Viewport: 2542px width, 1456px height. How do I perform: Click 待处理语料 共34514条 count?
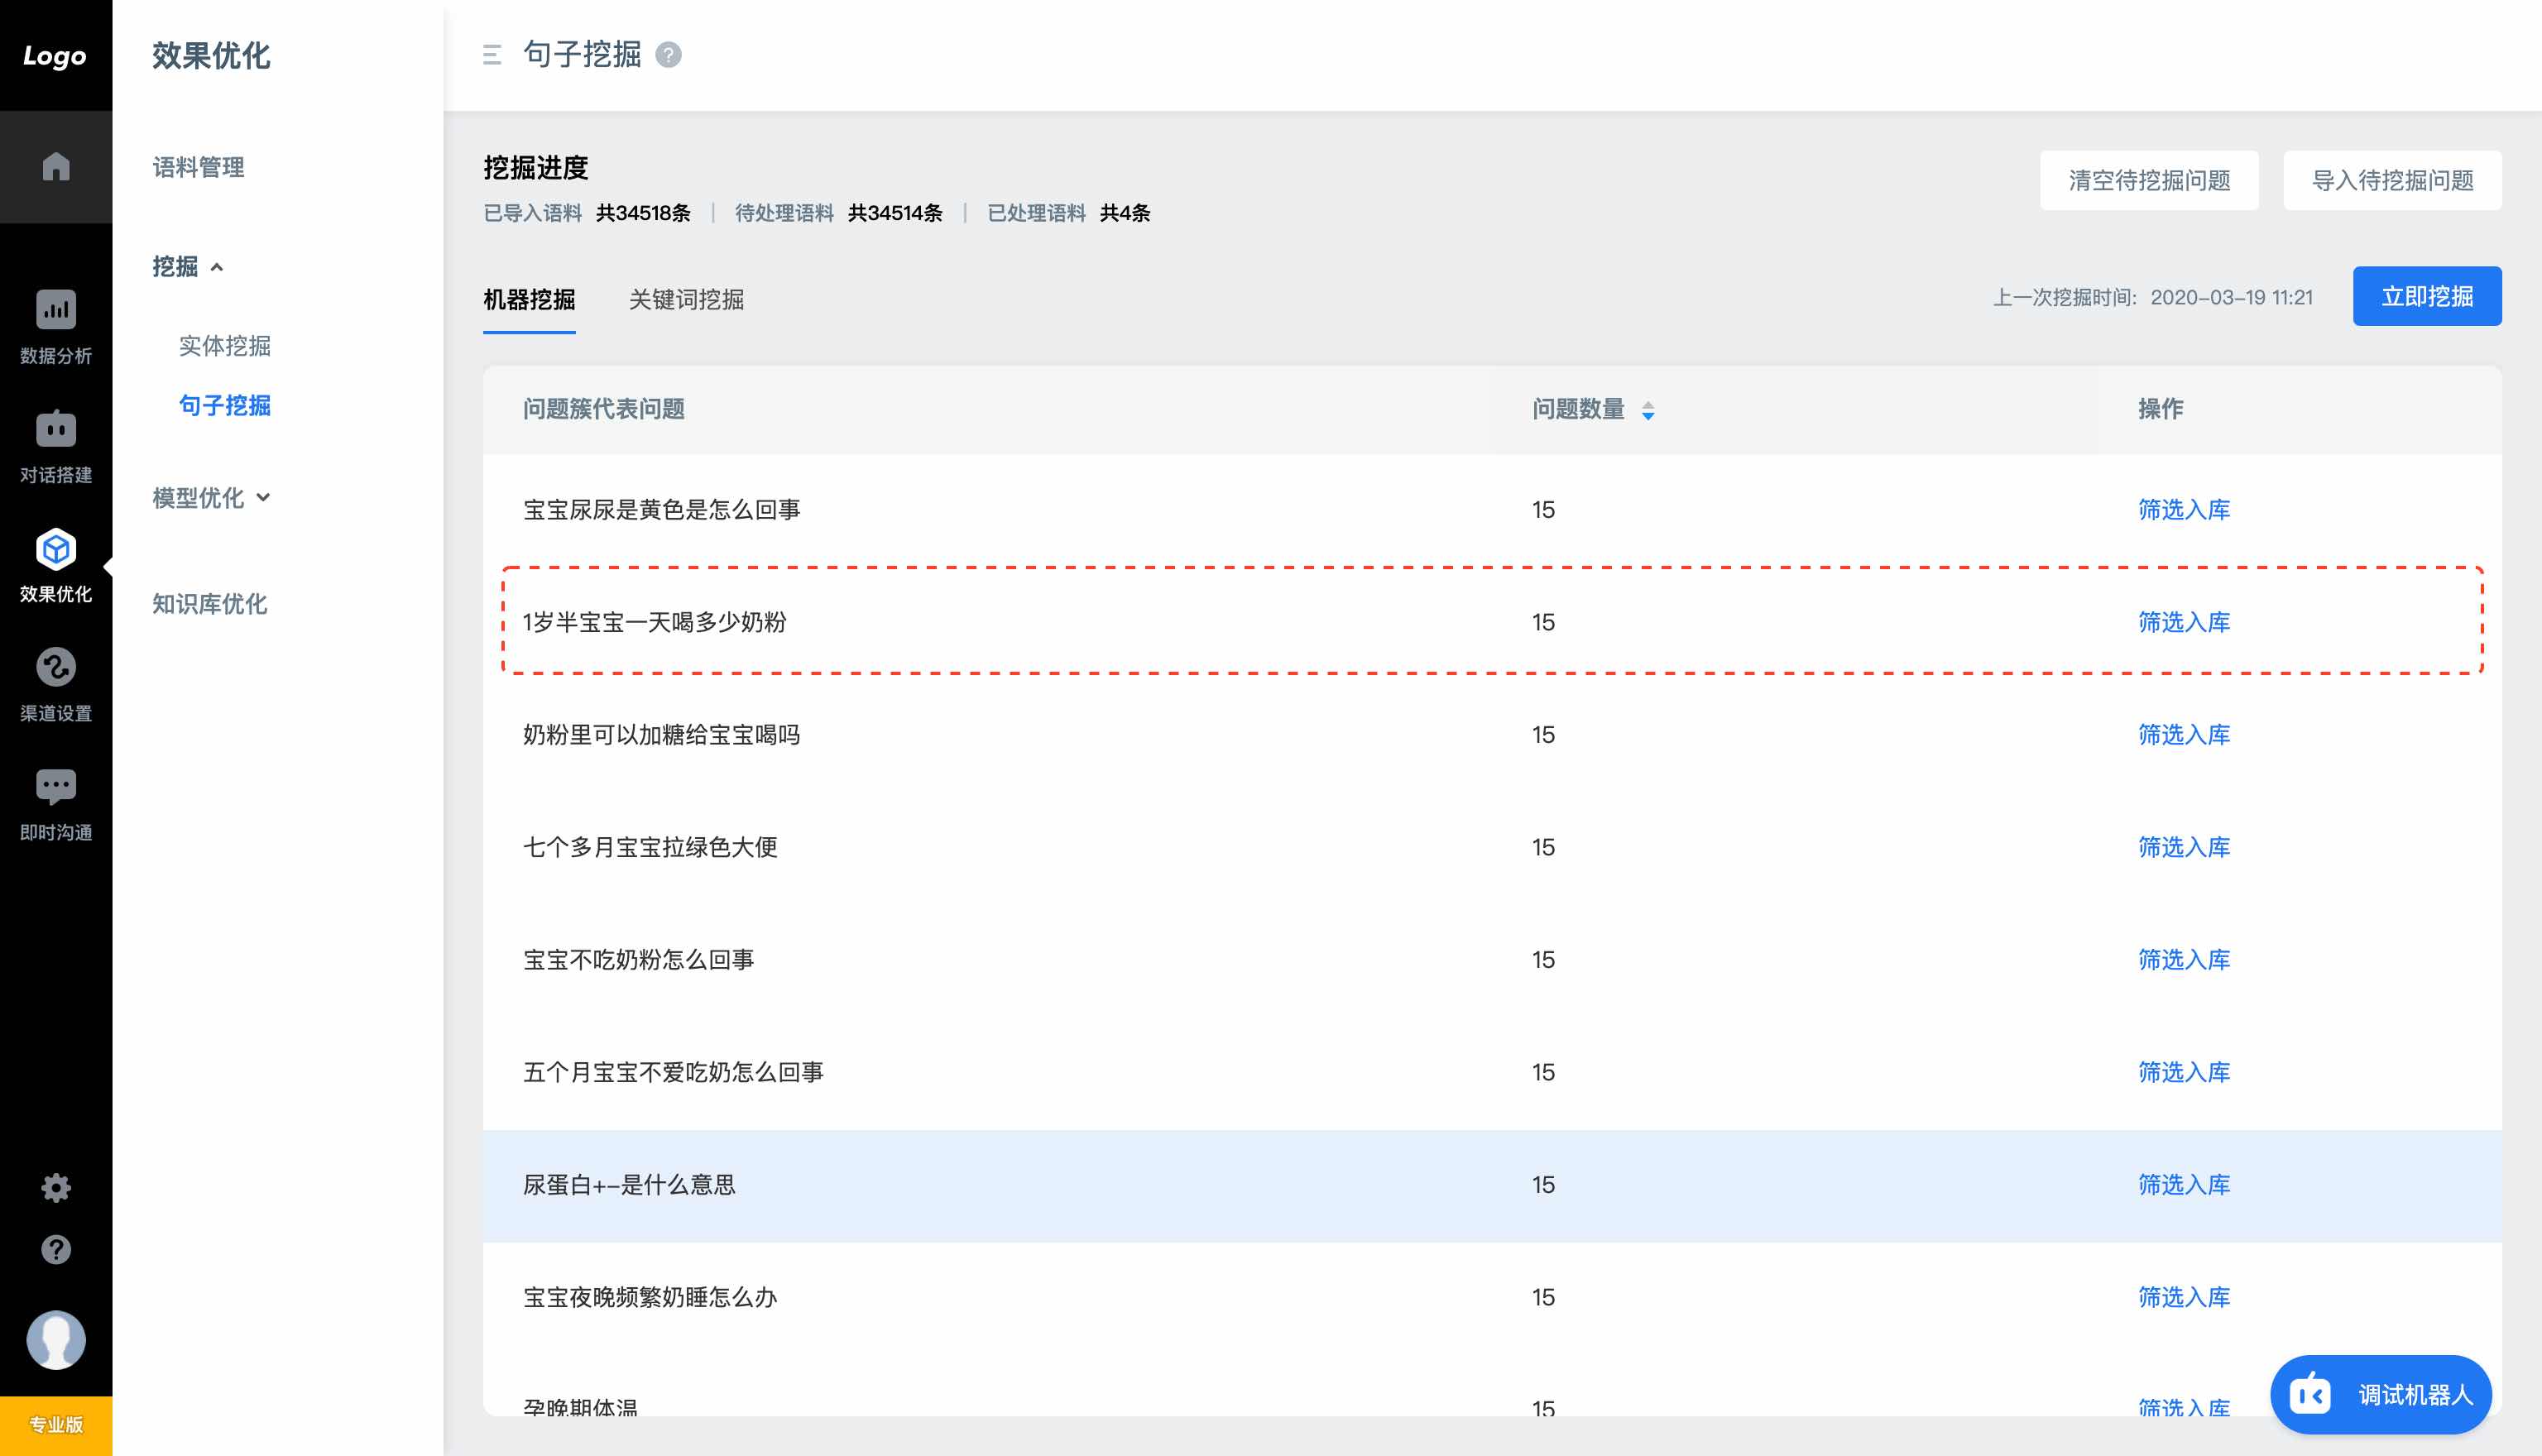coord(838,212)
